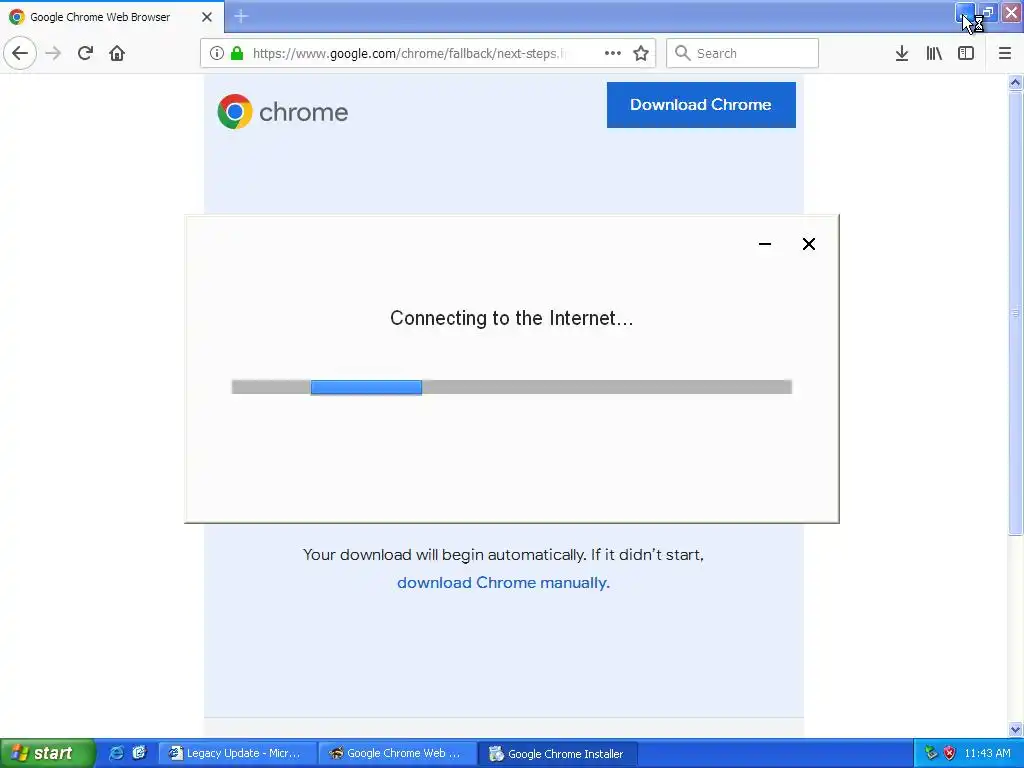Screen dimensions: 1024x768
Task: View connection security via green padlock
Action: click(x=237, y=53)
